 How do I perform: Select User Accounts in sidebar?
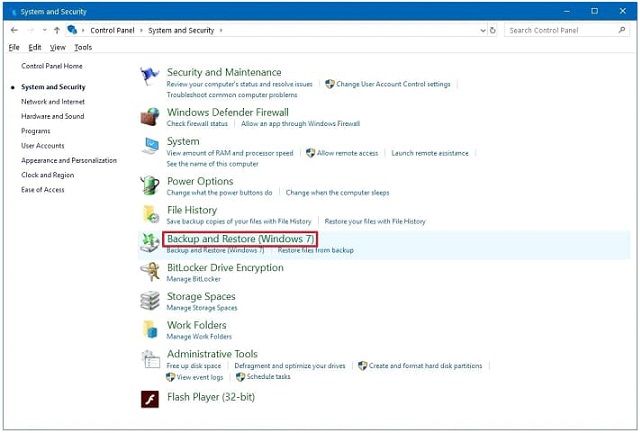point(43,146)
